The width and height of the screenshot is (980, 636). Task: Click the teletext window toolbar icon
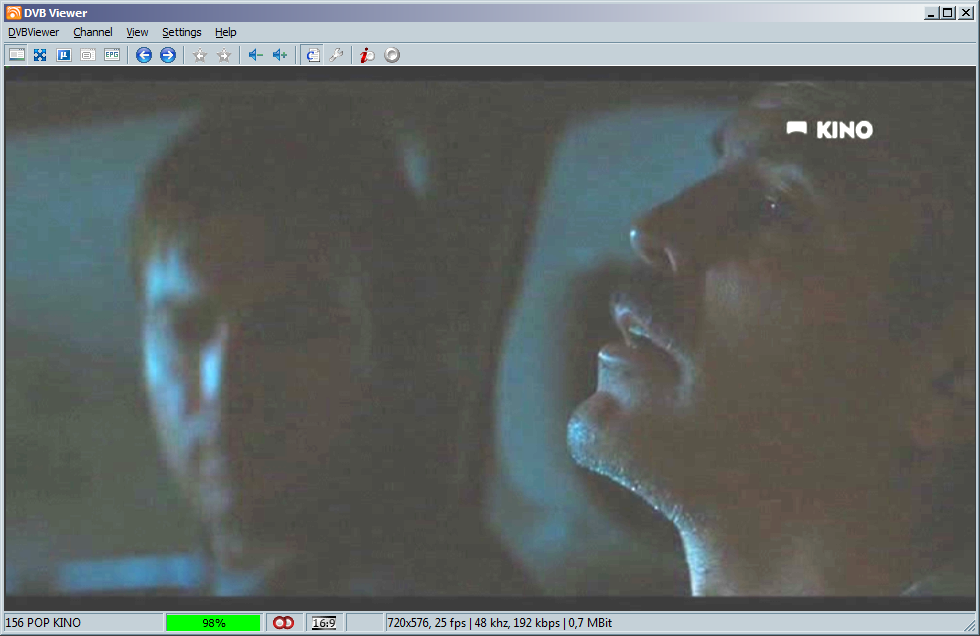pos(88,55)
